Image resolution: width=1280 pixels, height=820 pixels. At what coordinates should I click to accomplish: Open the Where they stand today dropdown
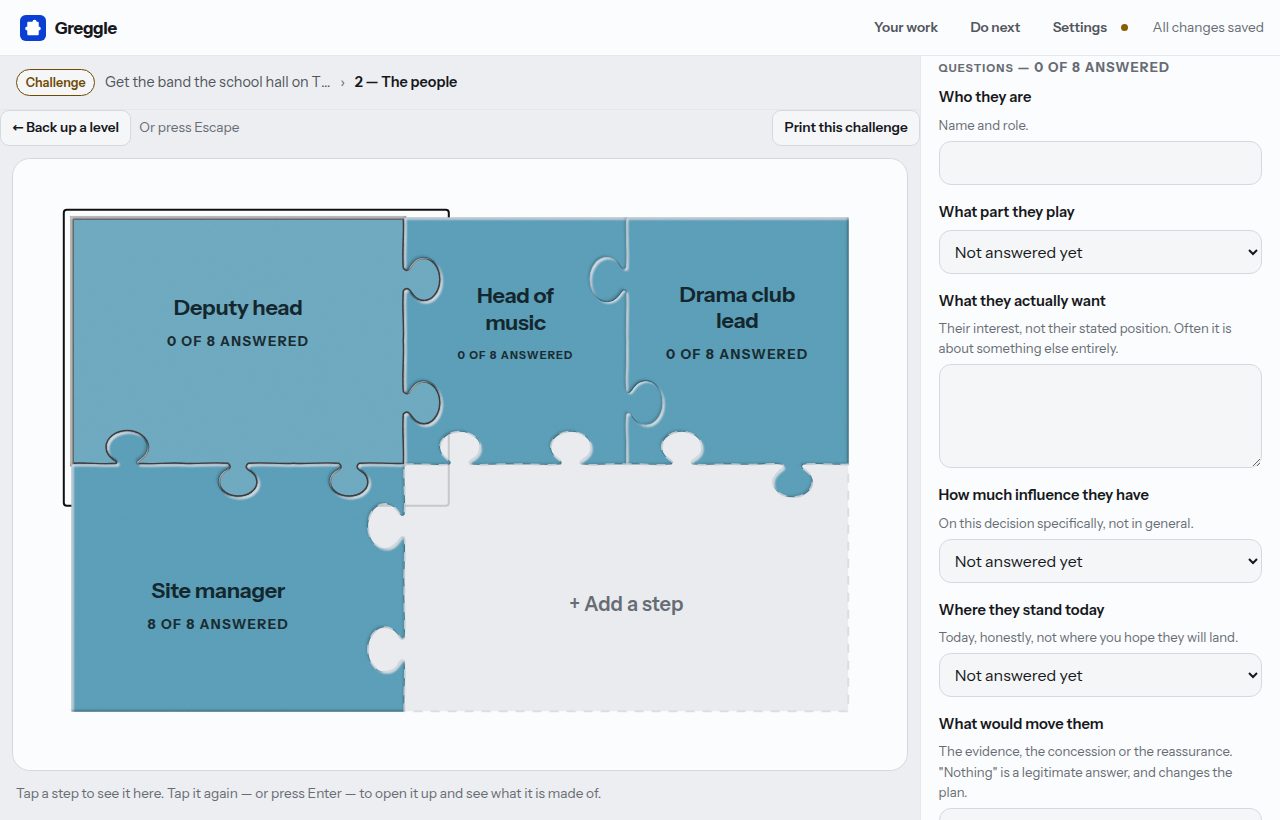click(x=1100, y=675)
